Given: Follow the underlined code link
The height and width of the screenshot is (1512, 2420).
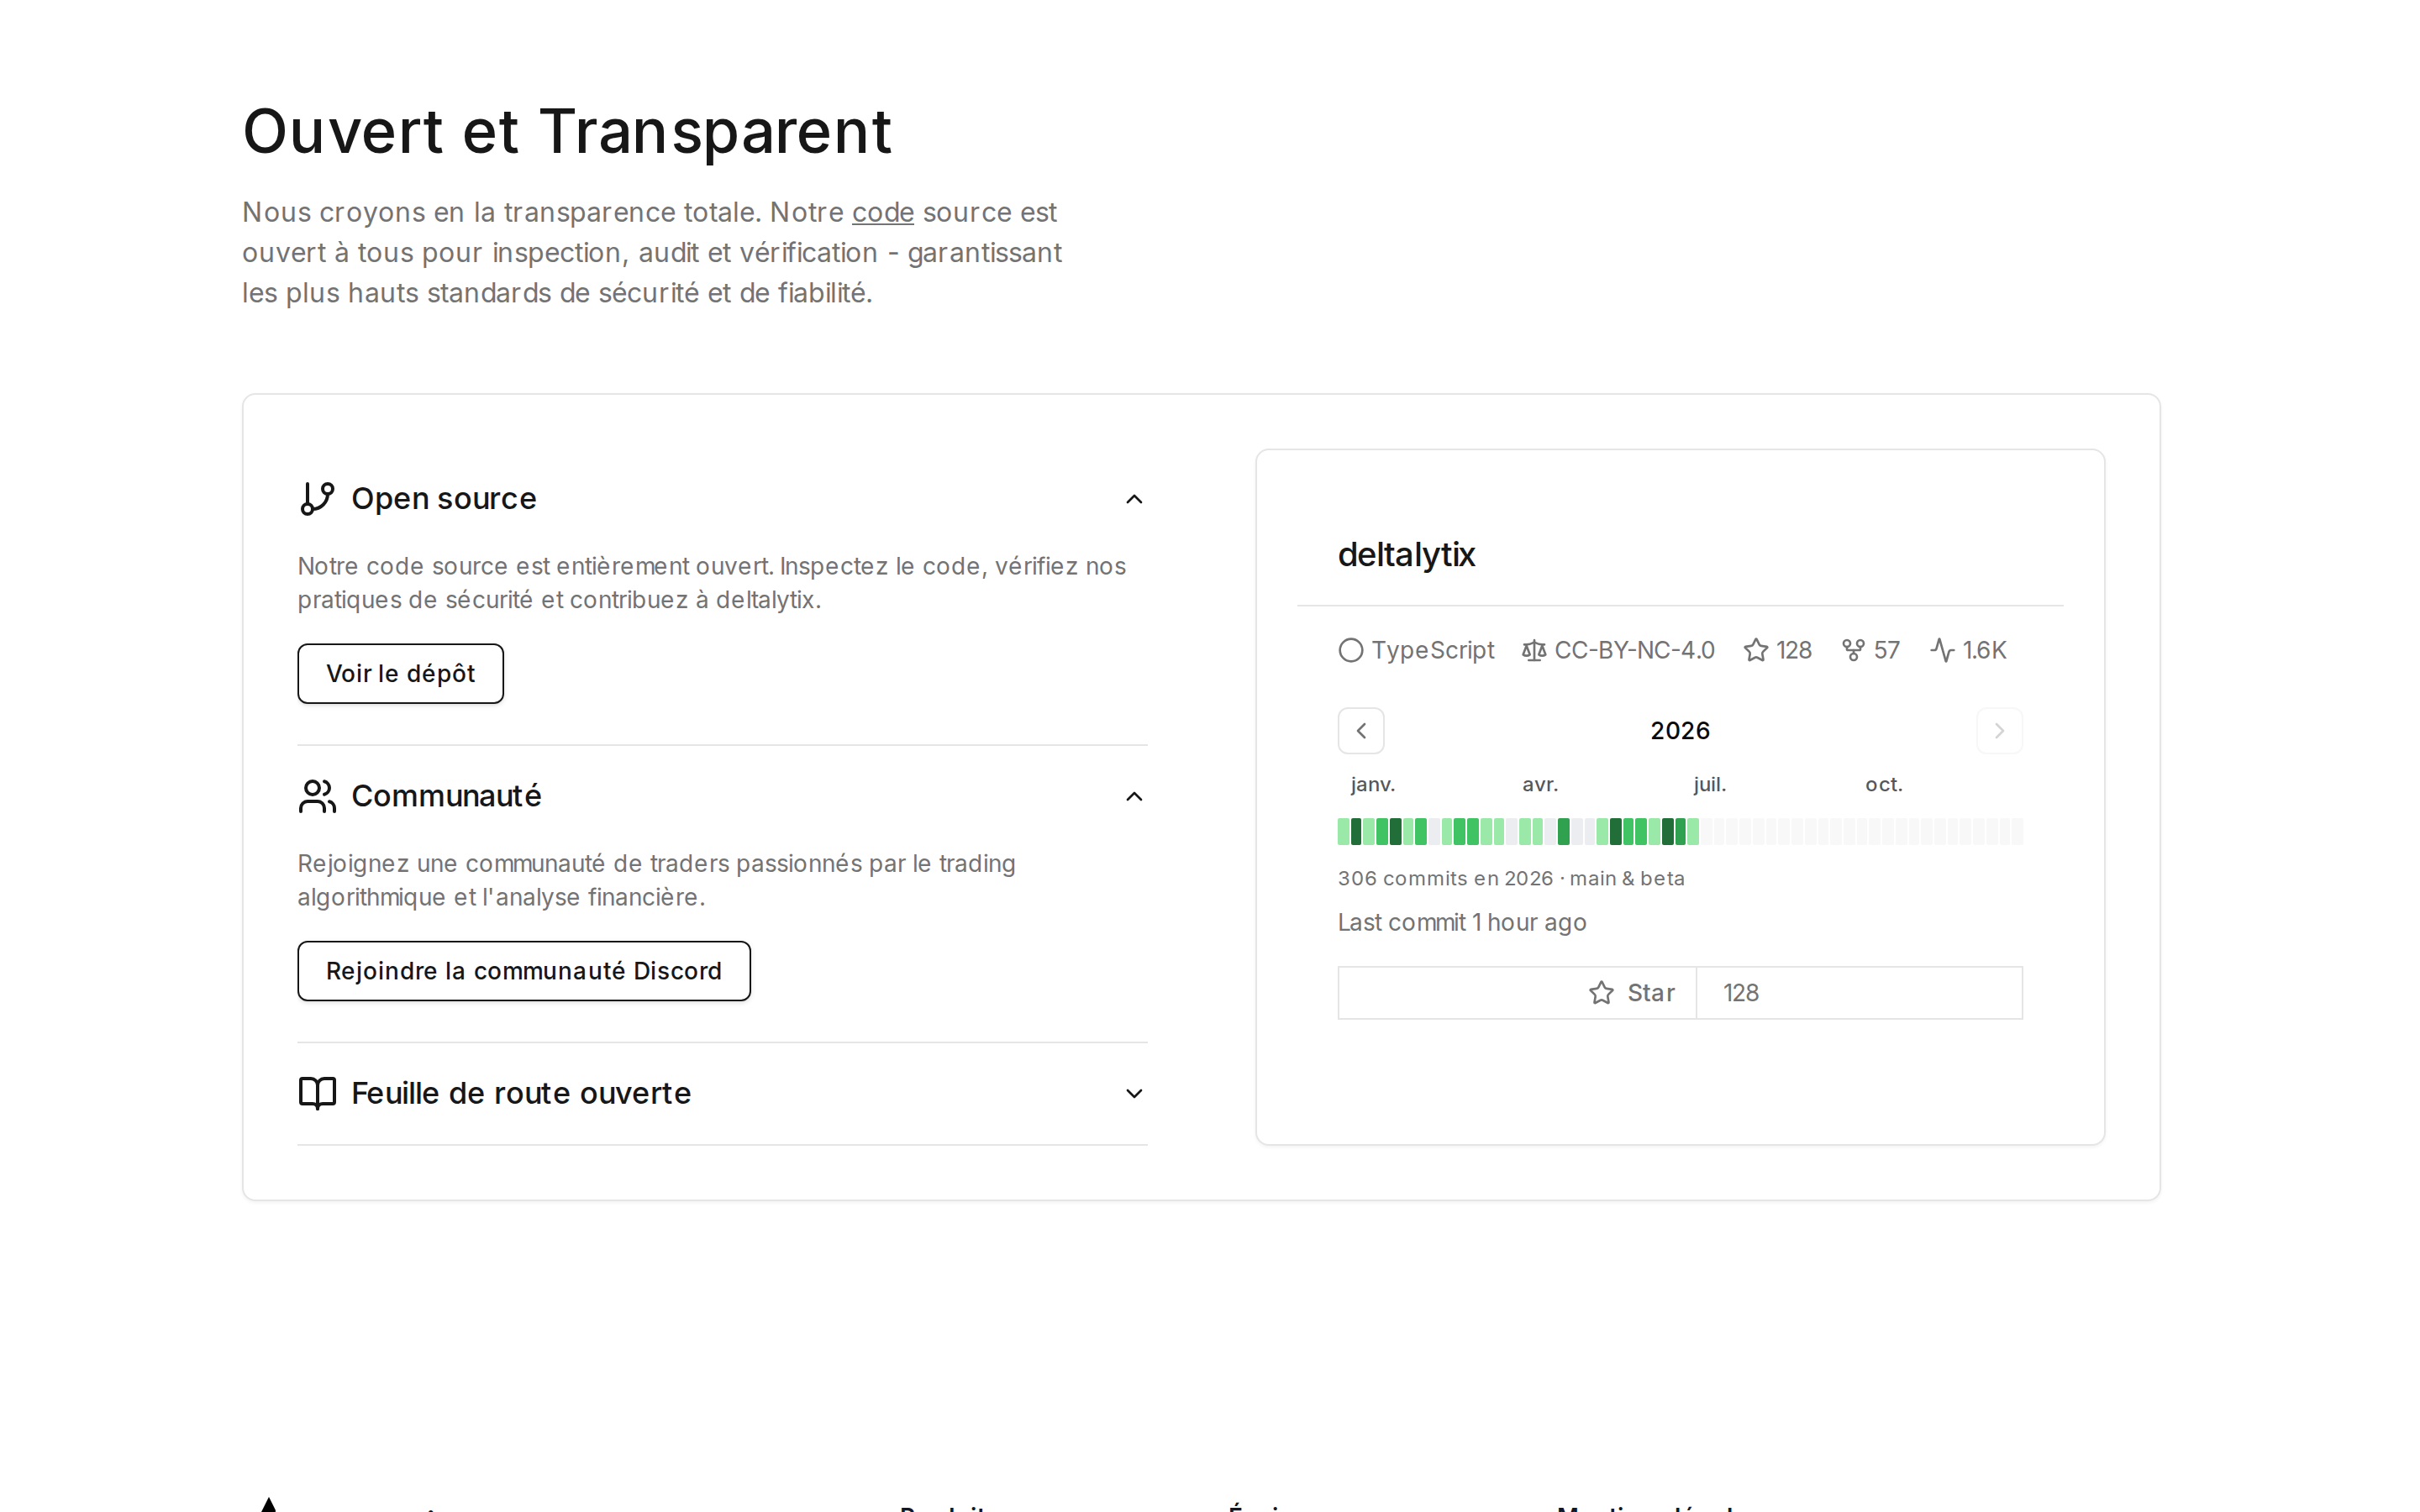Looking at the screenshot, I should (x=883, y=212).
